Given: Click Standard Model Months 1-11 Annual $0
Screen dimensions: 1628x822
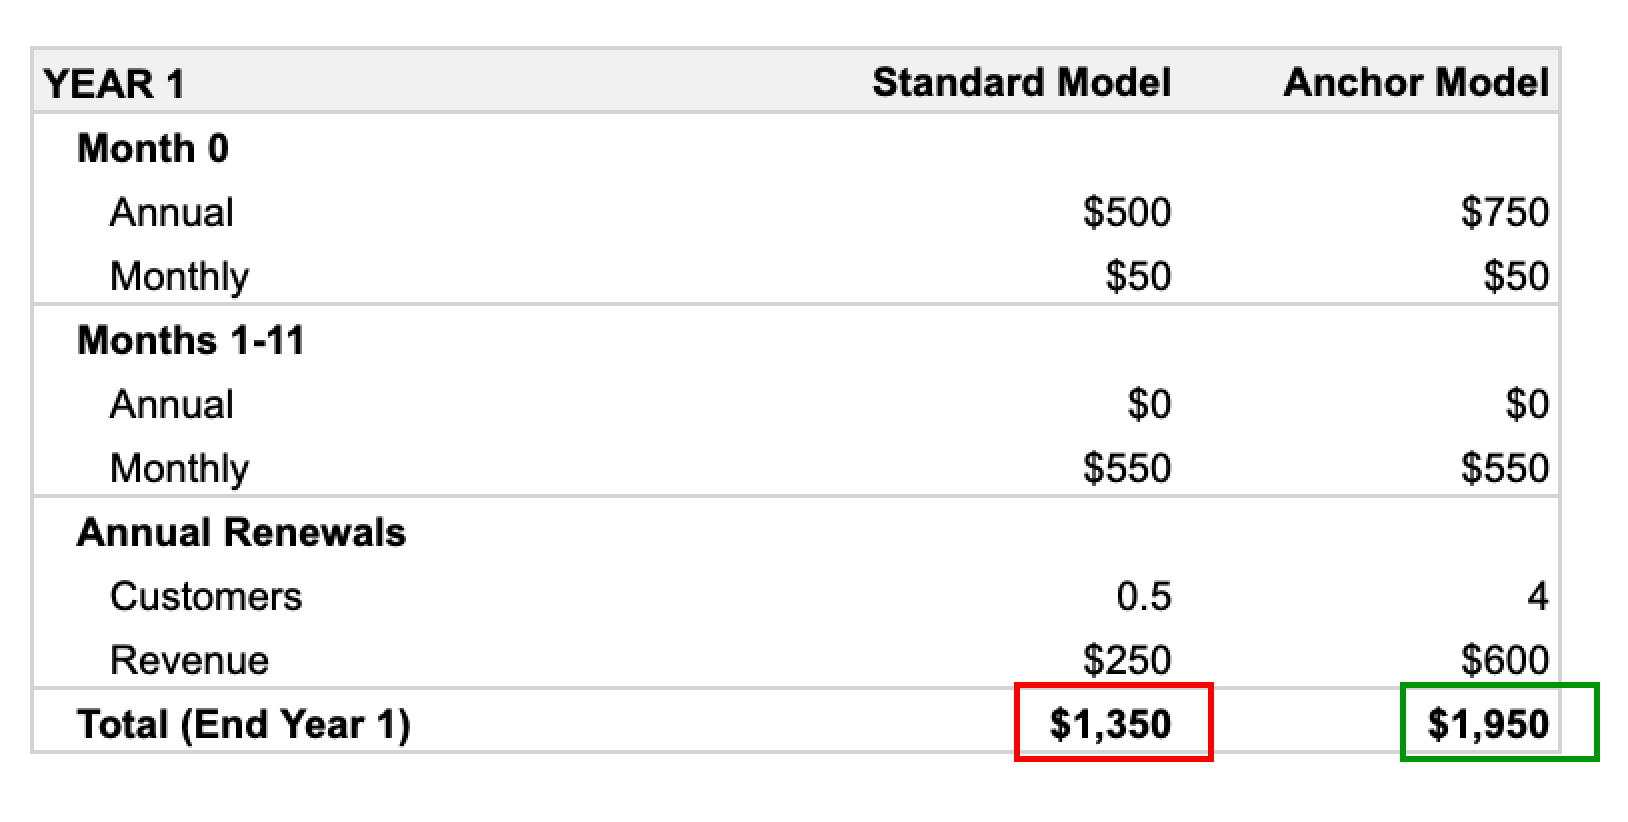Looking at the screenshot, I should (x=1149, y=404).
